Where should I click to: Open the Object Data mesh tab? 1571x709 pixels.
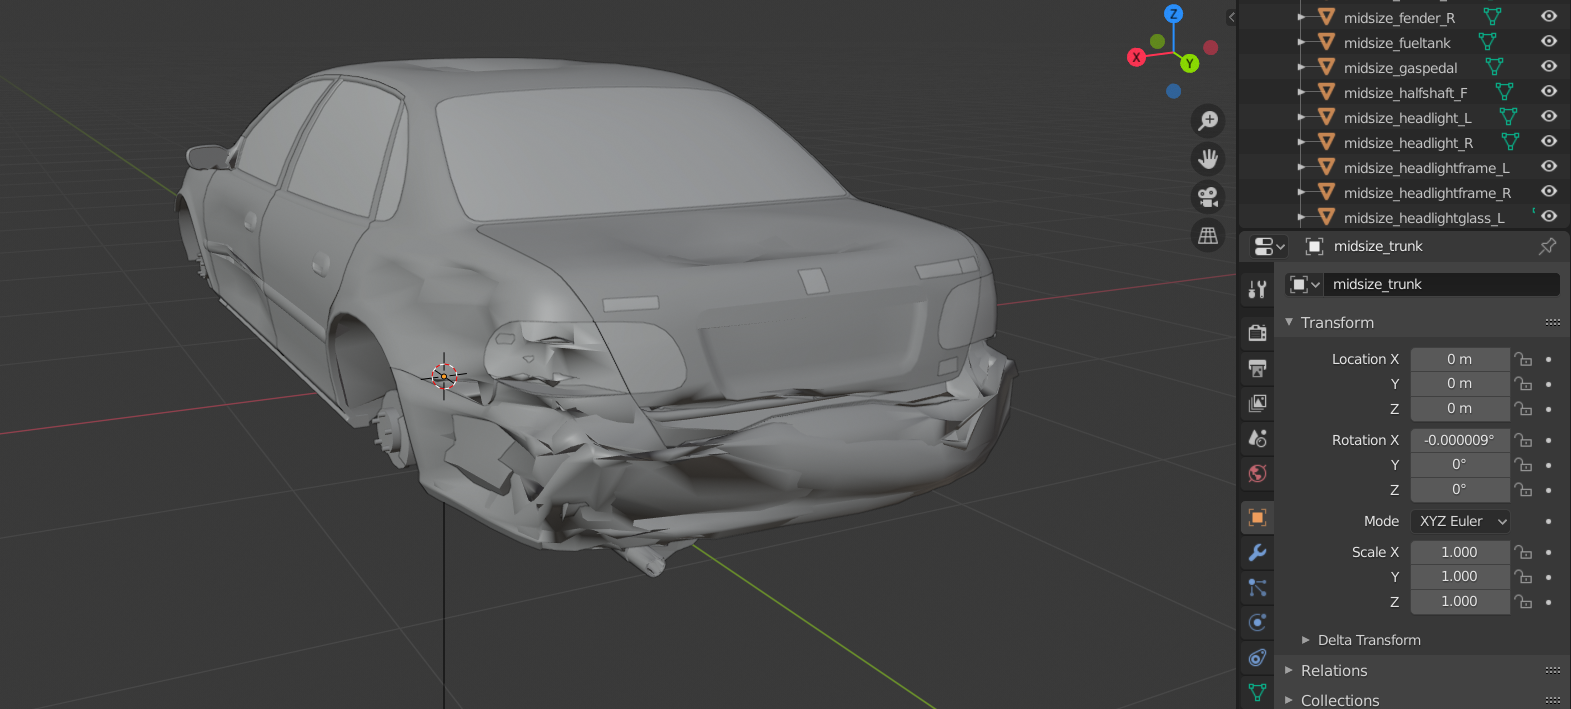tap(1257, 691)
